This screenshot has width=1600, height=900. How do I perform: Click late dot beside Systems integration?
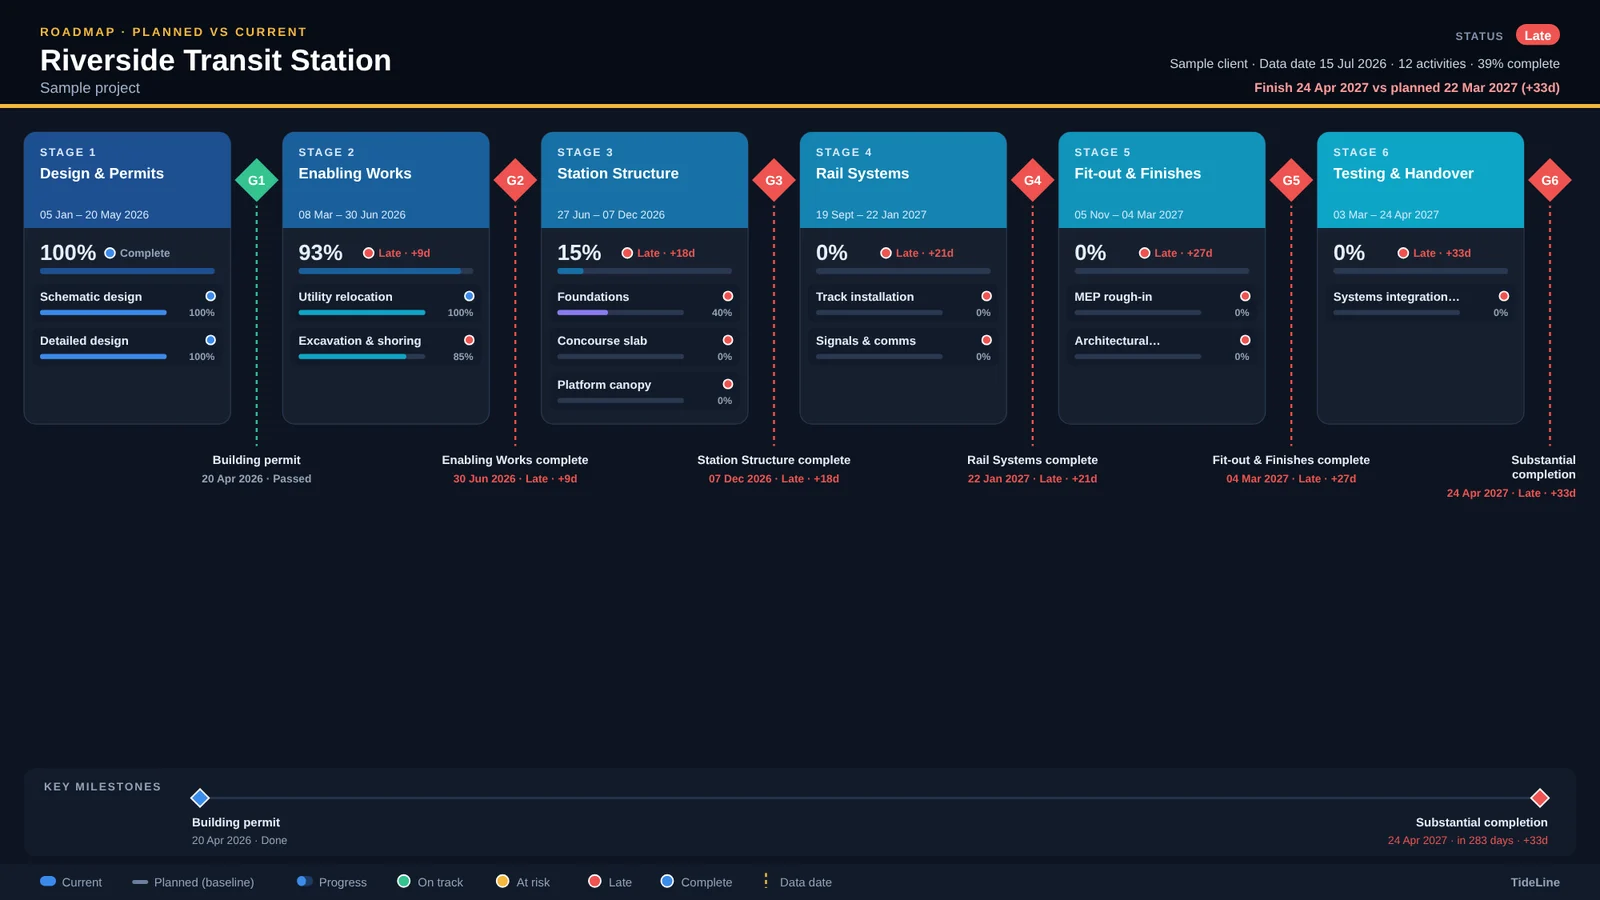click(x=1504, y=296)
